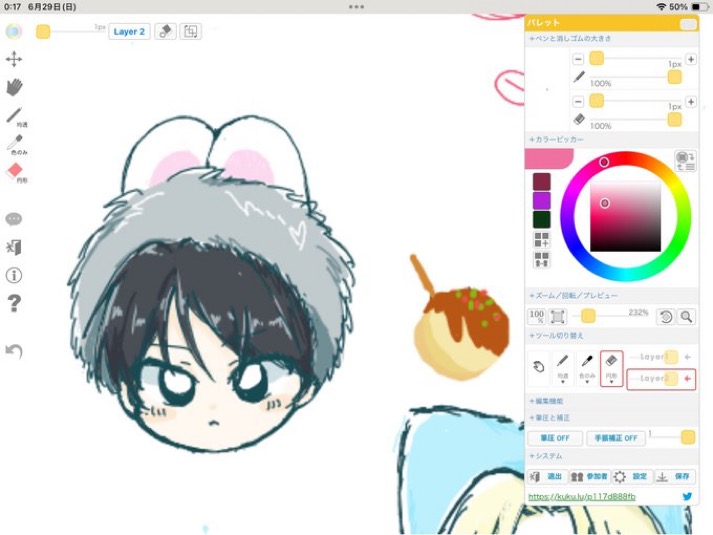Decrease pen size with minus button
713x535 pixels.
coord(578,59)
